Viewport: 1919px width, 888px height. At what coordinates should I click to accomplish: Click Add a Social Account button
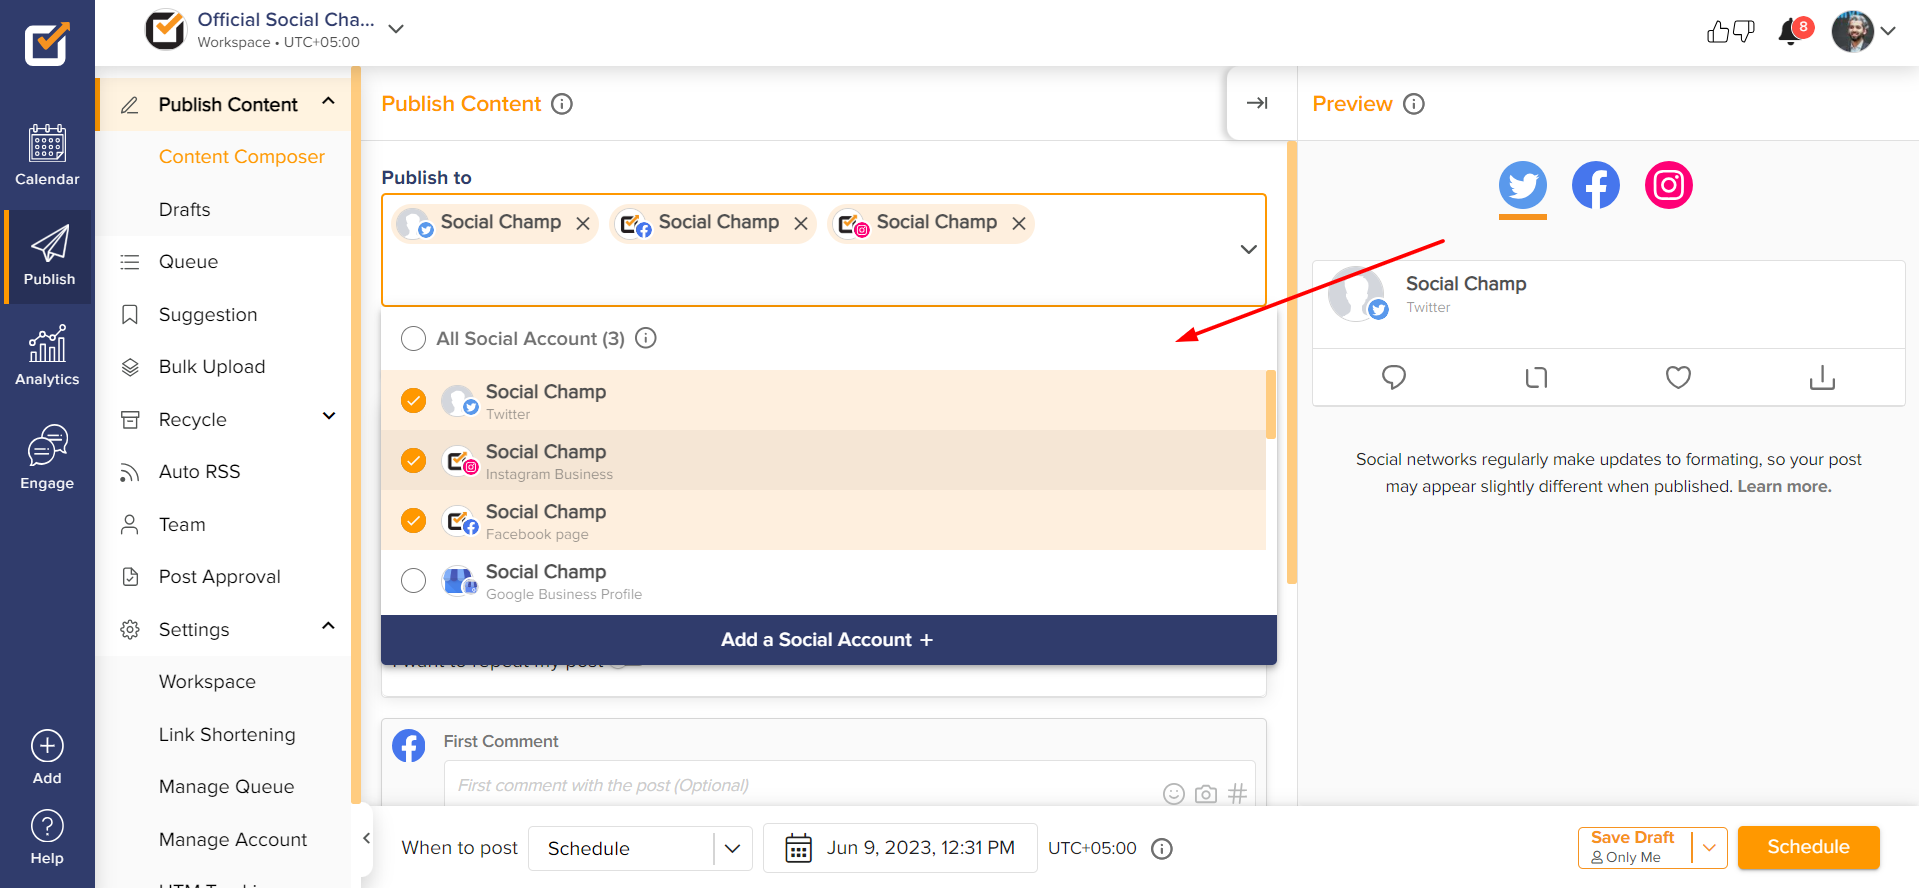click(x=828, y=640)
